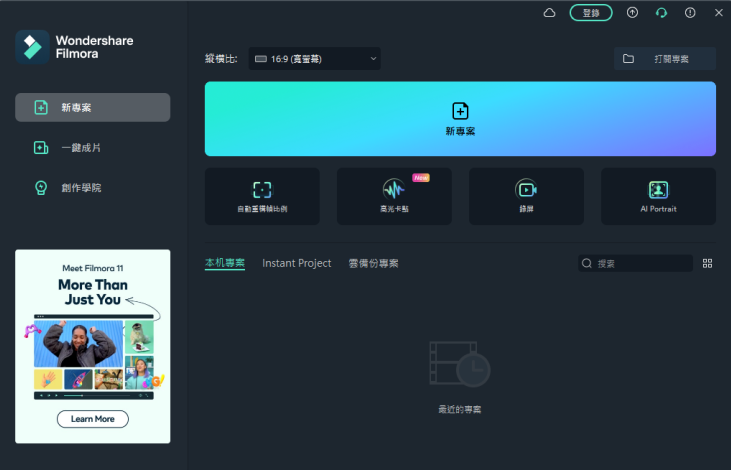Open the AI Portrait tool
Image resolution: width=731 pixels, height=470 pixels.
[x=658, y=196]
